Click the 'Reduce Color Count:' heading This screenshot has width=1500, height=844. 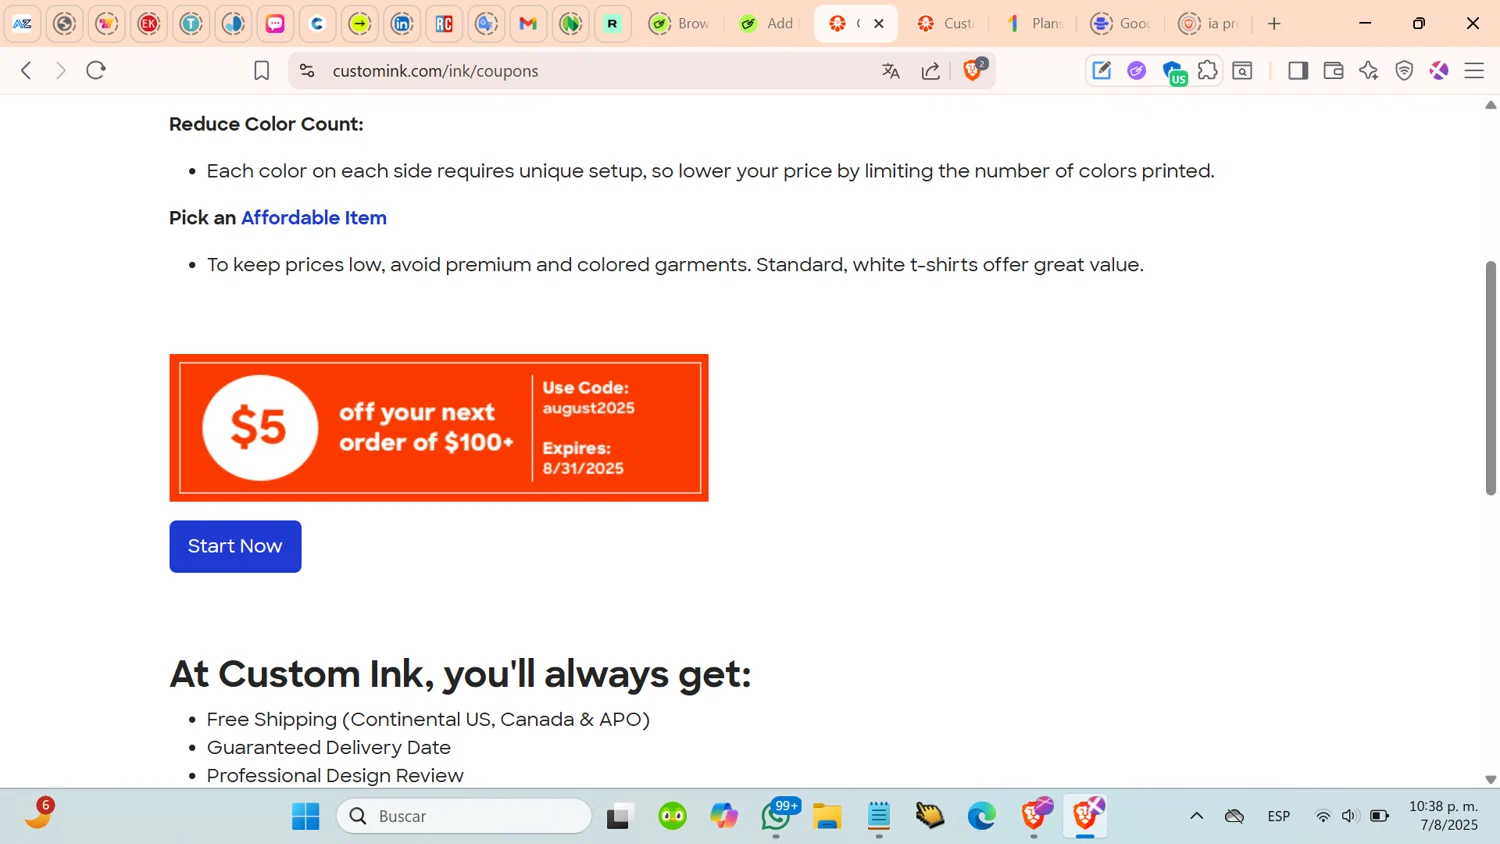click(x=266, y=124)
